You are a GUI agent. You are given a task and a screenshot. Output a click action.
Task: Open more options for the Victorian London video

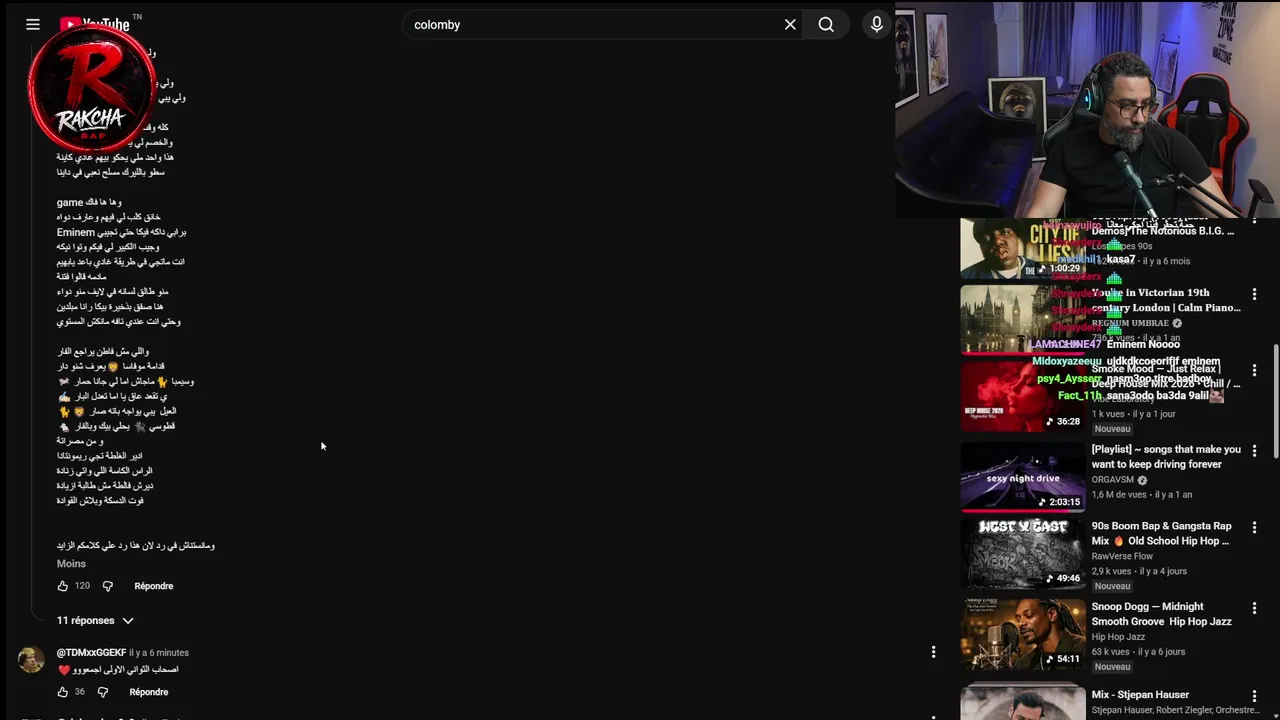coord(1254,295)
